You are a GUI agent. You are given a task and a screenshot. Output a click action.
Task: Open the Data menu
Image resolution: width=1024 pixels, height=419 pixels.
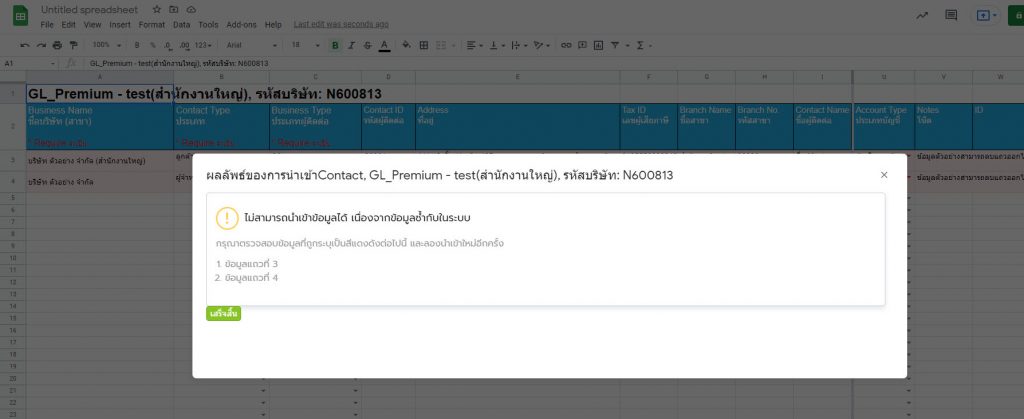point(182,25)
